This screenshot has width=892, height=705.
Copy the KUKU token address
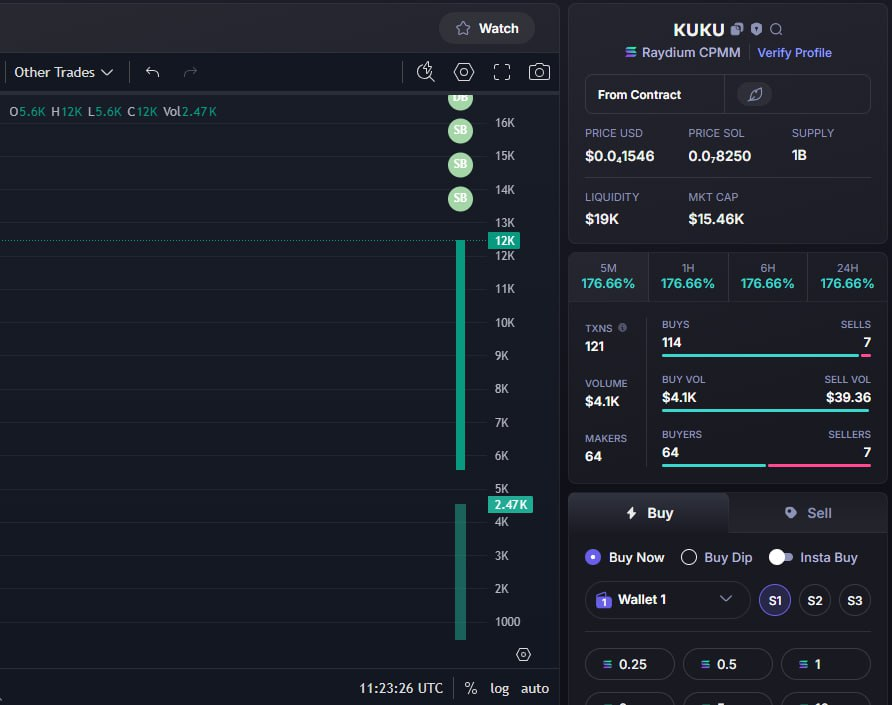737,29
